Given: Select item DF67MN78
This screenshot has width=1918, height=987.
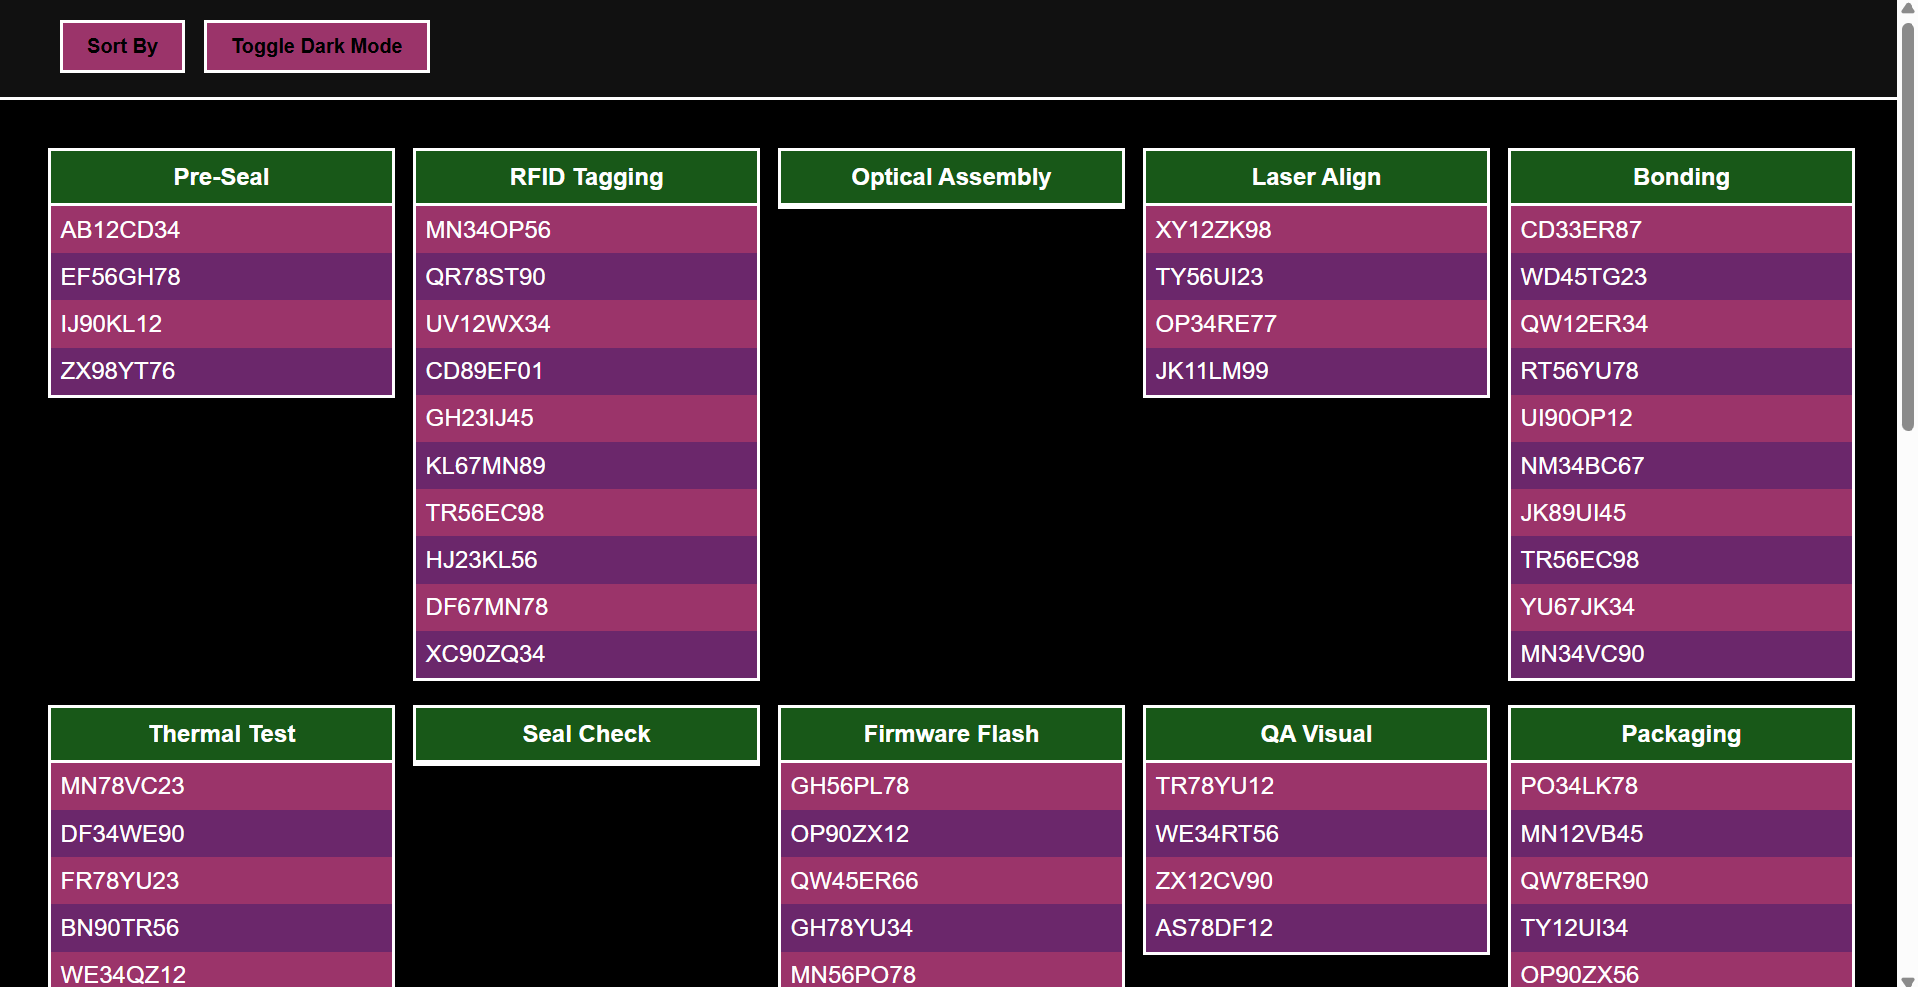Looking at the screenshot, I should [586, 607].
